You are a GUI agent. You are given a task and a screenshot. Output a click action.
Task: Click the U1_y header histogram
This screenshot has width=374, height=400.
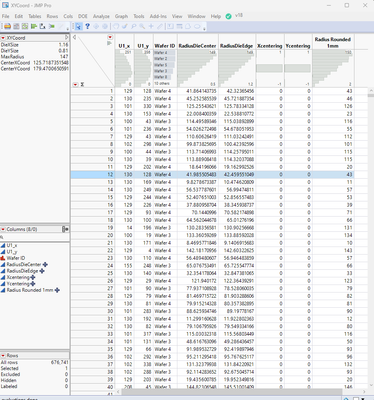(143, 68)
